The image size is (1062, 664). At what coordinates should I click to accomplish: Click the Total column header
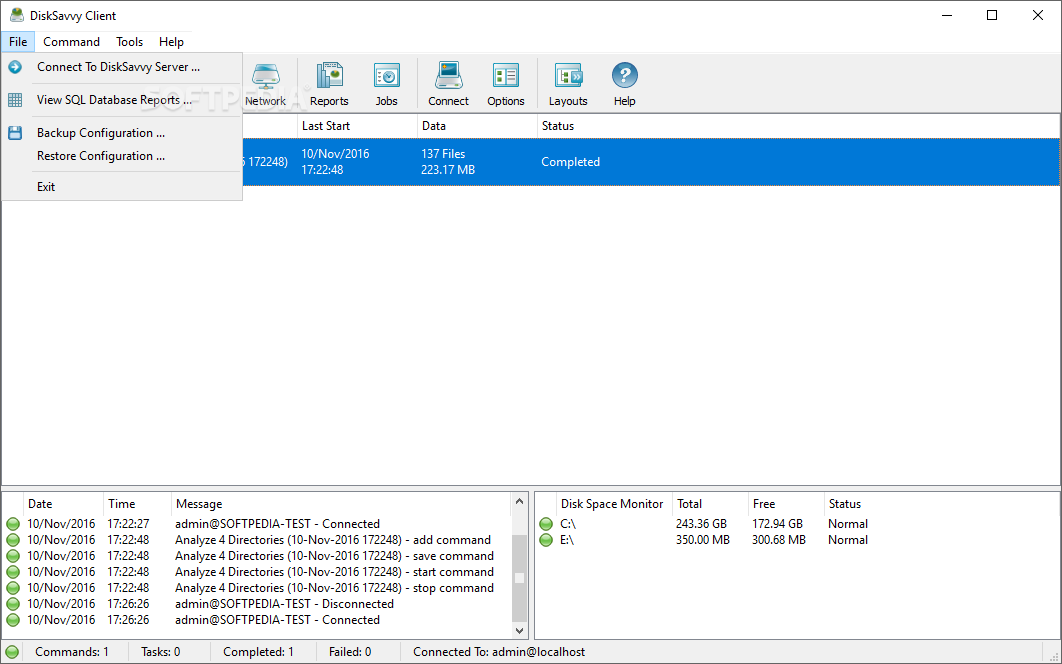coord(710,503)
